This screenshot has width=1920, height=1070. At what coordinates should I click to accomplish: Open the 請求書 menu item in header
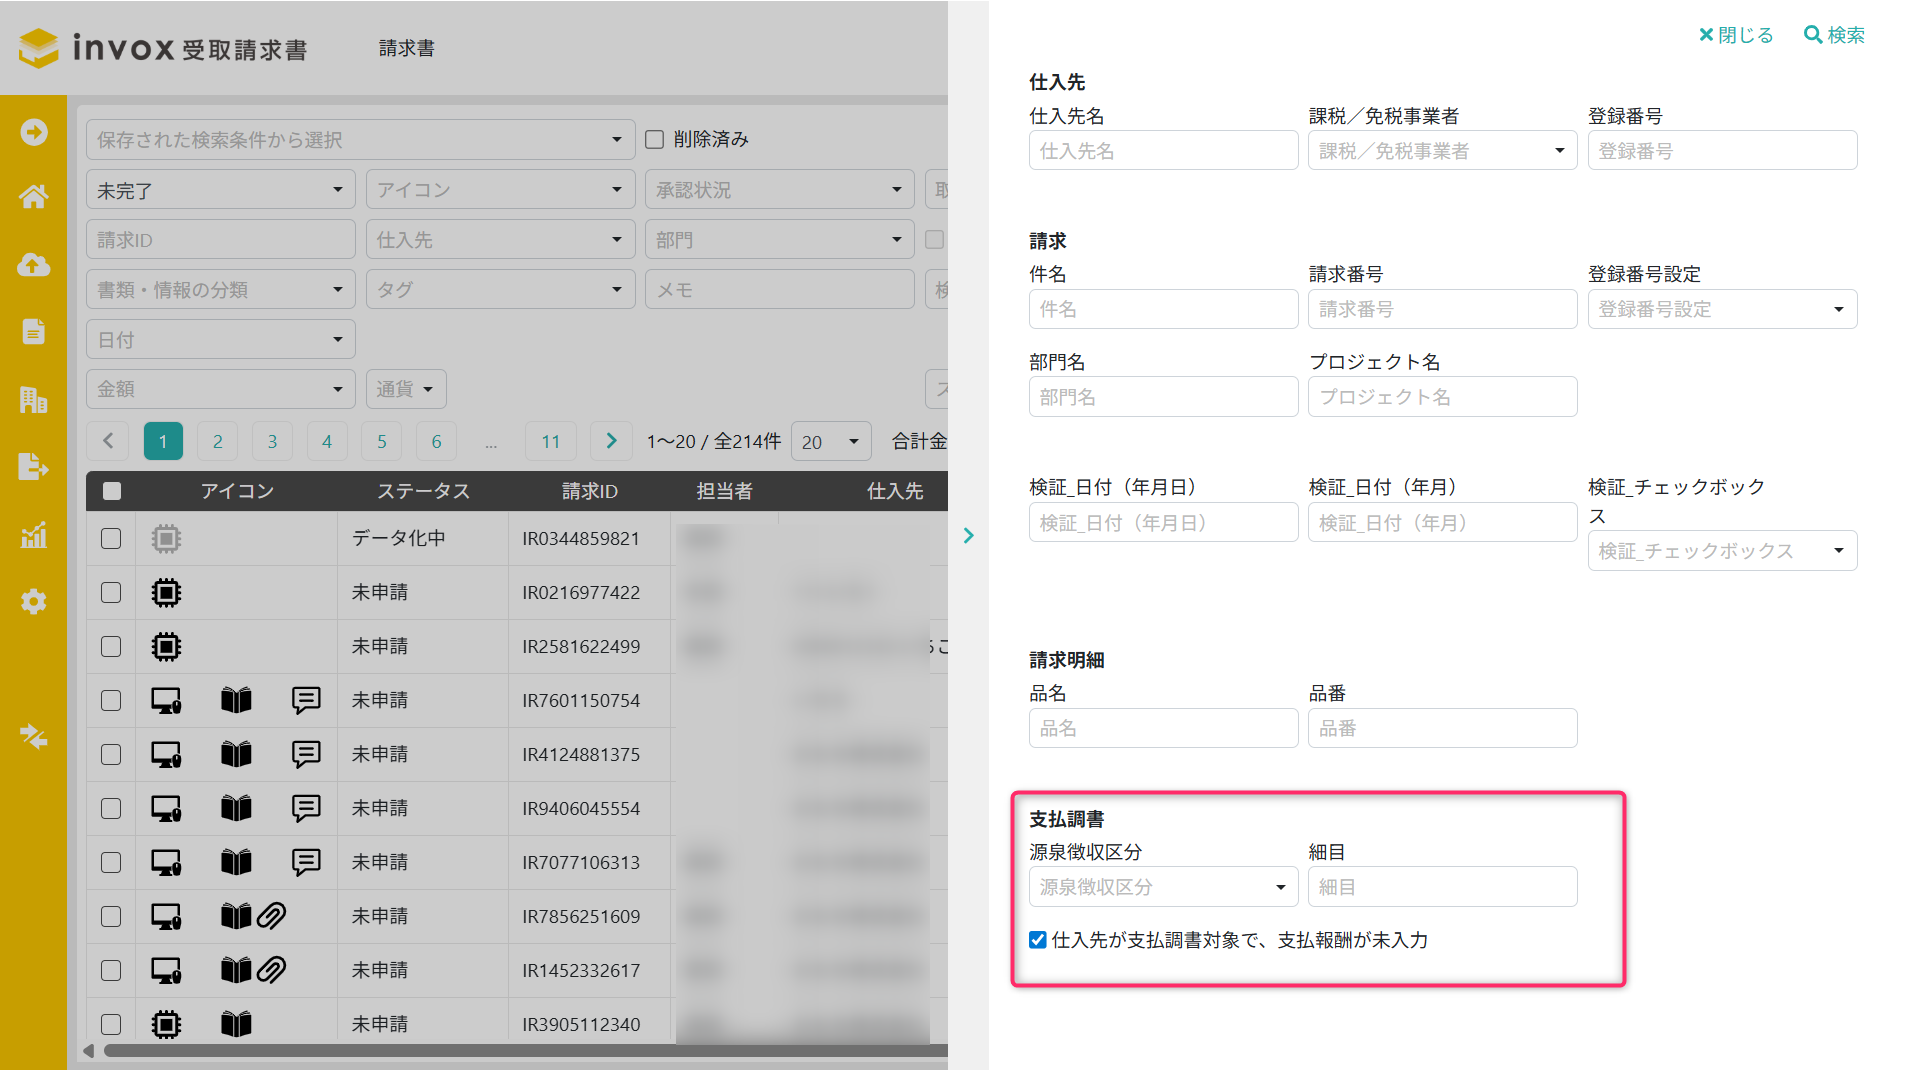point(406,48)
